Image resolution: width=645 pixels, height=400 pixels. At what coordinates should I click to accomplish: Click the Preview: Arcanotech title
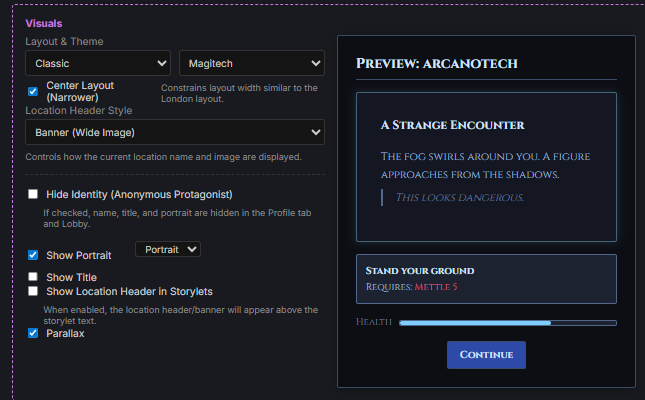(x=434, y=65)
